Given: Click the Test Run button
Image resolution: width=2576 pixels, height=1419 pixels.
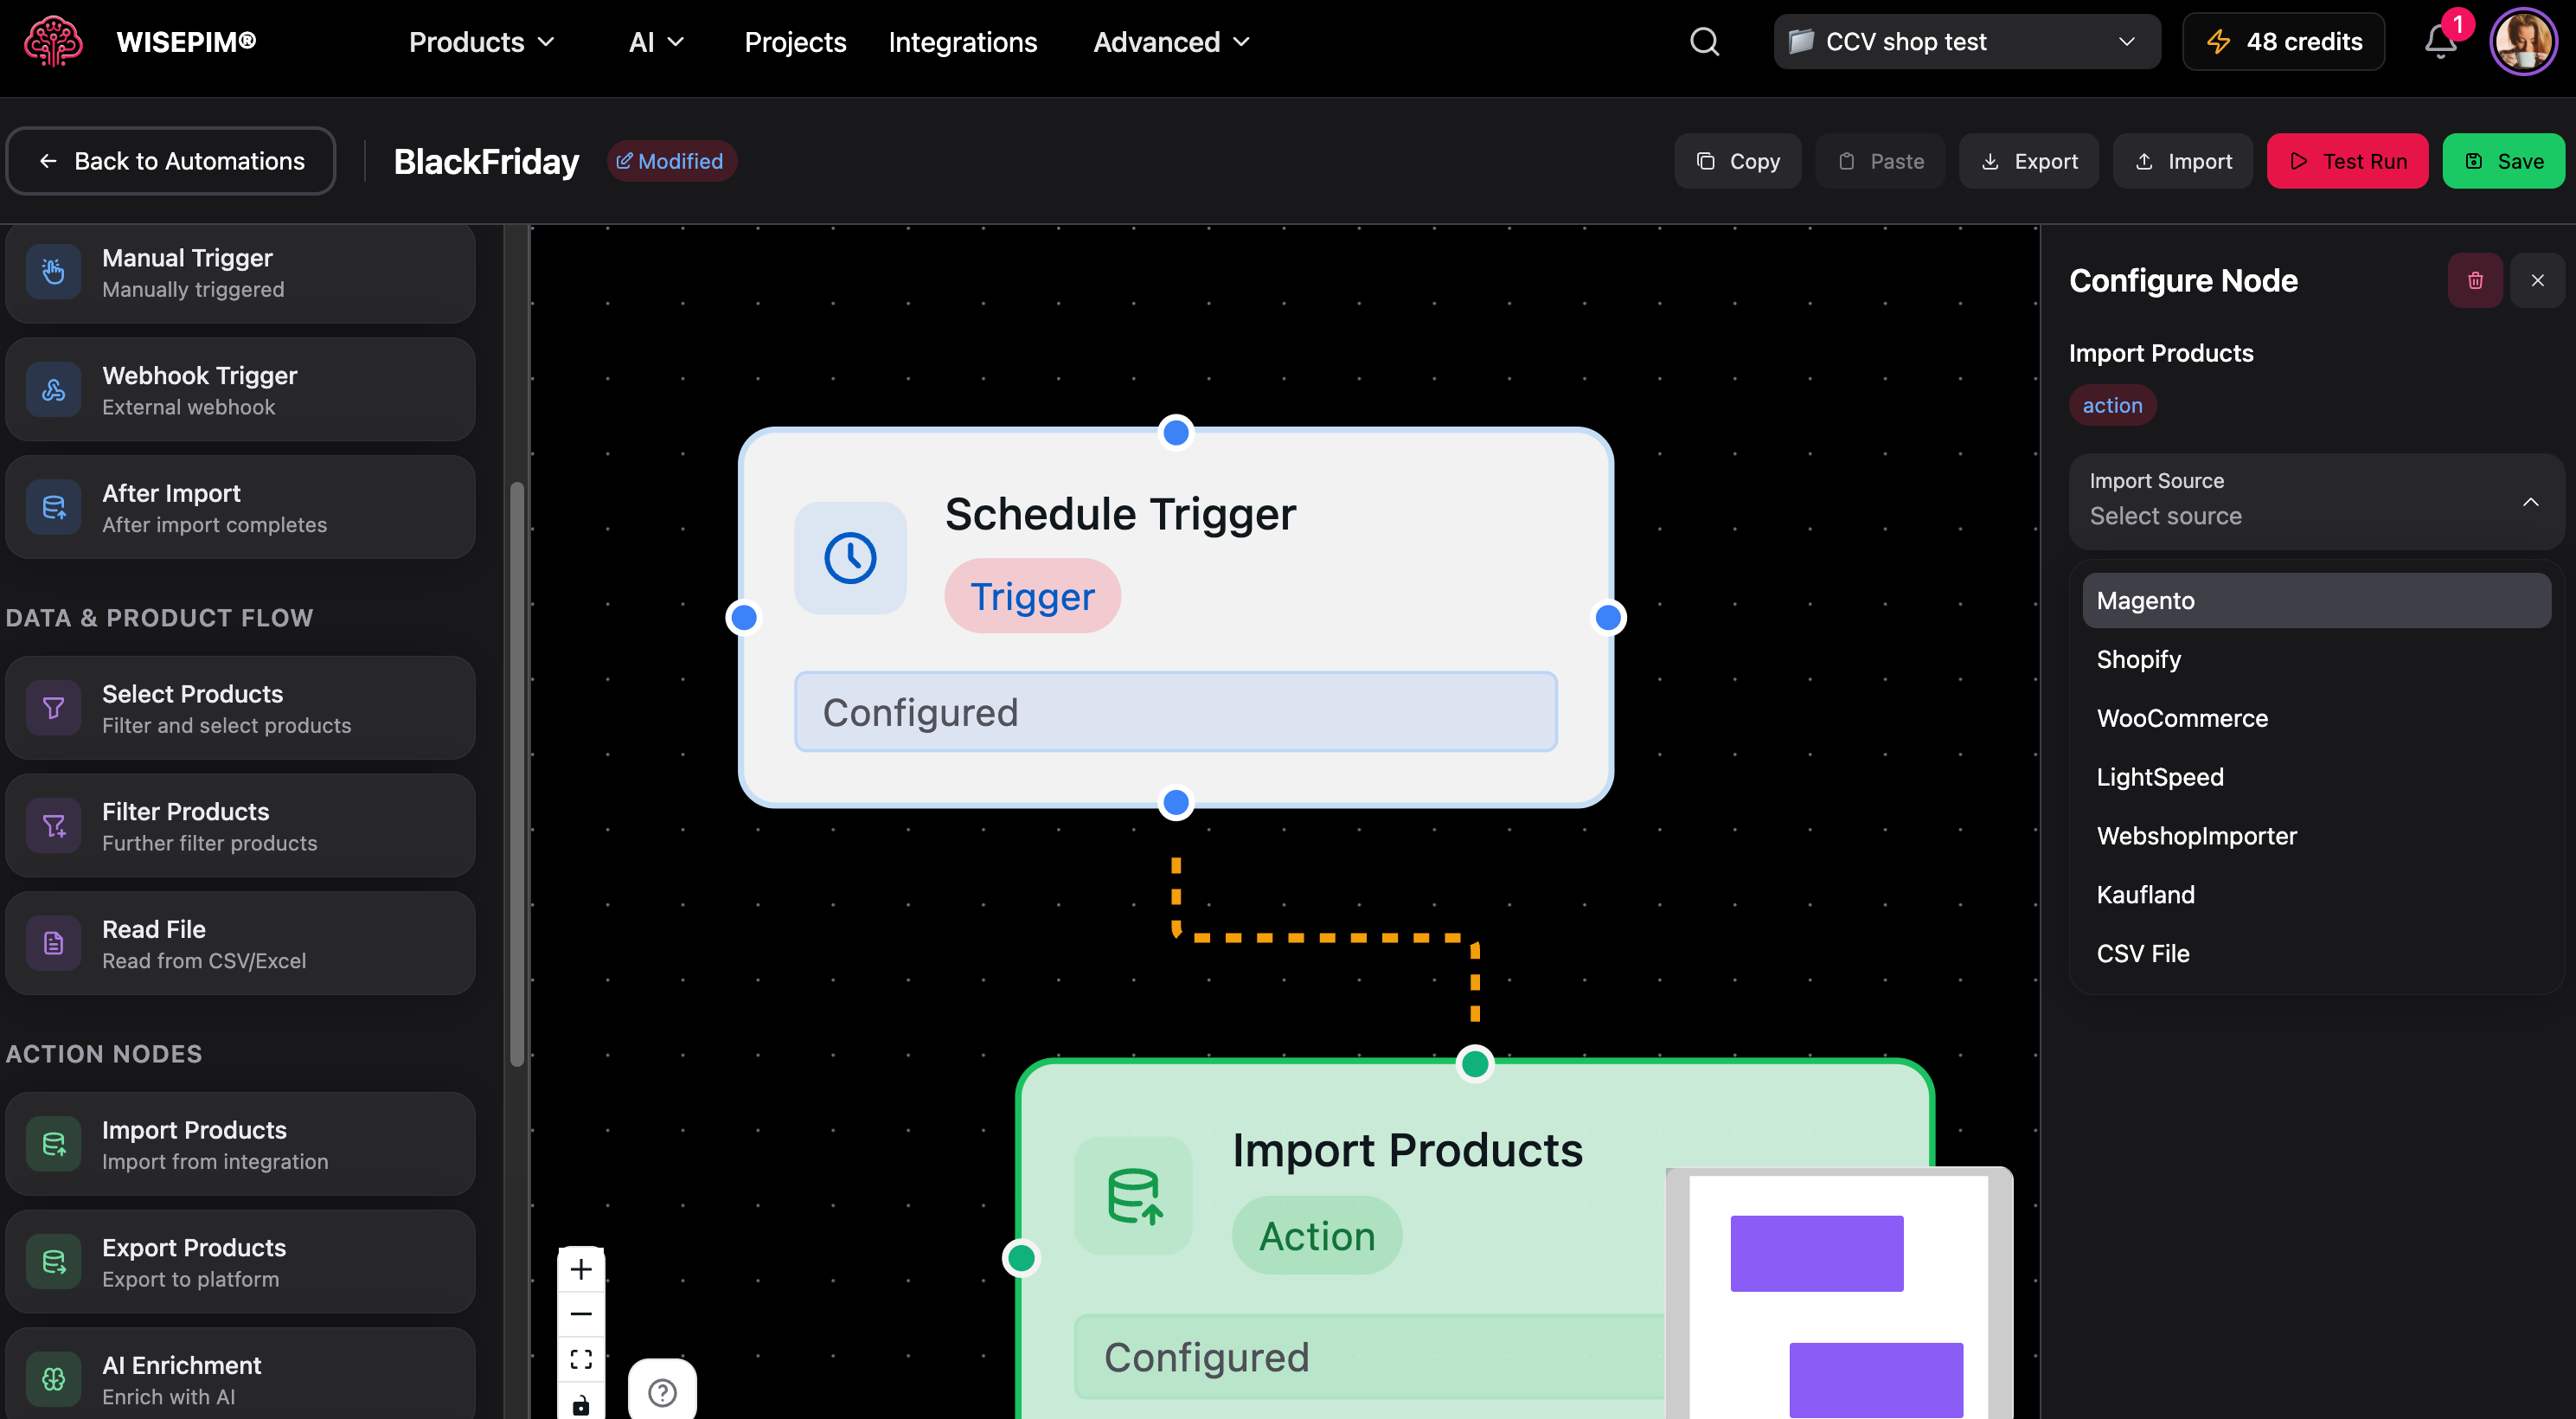Looking at the screenshot, I should click(2347, 161).
